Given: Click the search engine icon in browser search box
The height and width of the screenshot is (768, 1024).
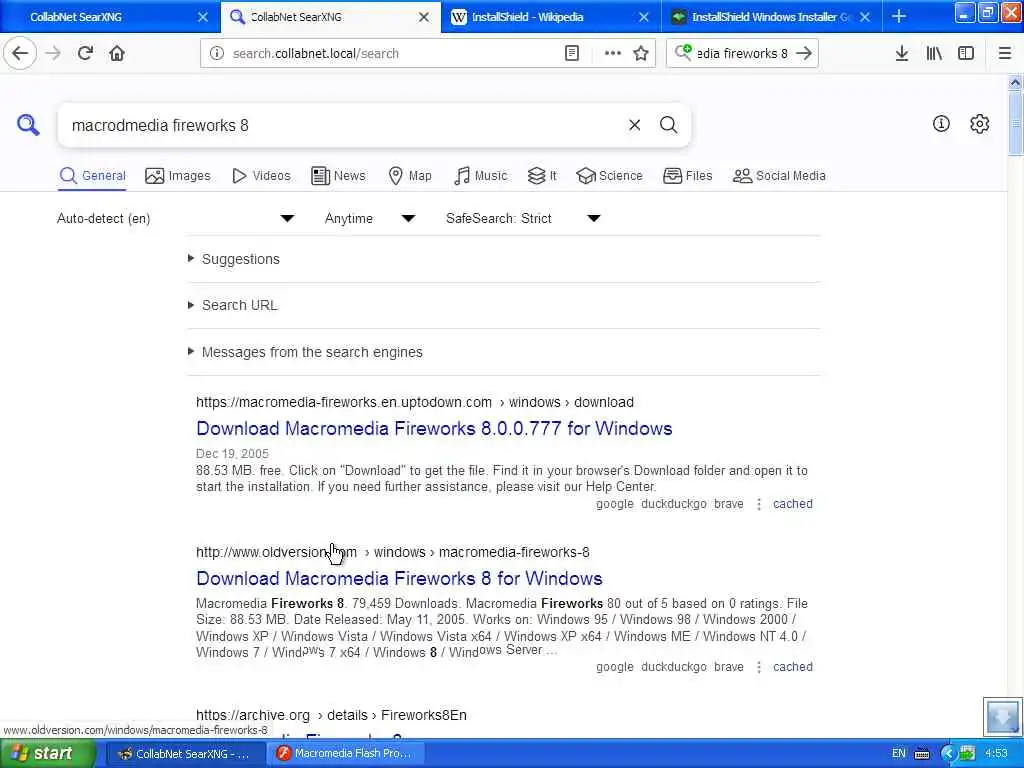Looking at the screenshot, I should [683, 52].
